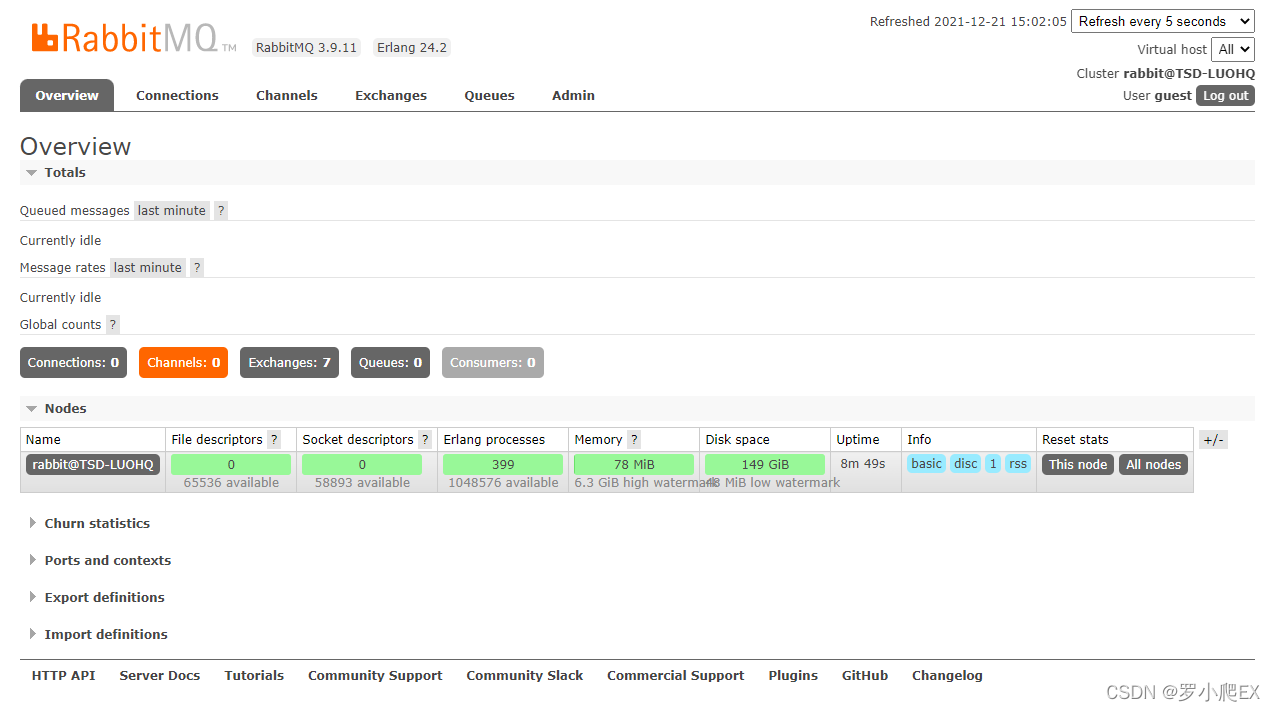Reset stats for All nodes

[1154, 465]
